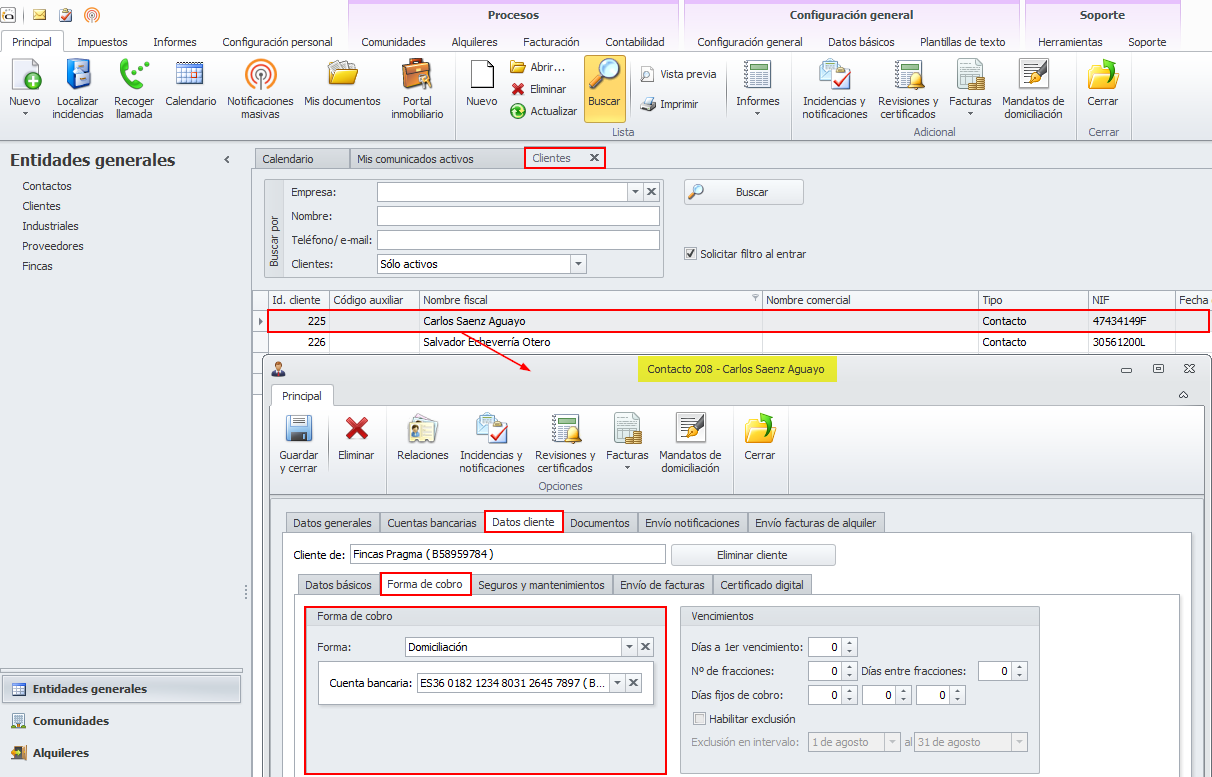The image size is (1212, 777).
Task: Select the Salvador Echeverría Otero row
Action: (730, 342)
